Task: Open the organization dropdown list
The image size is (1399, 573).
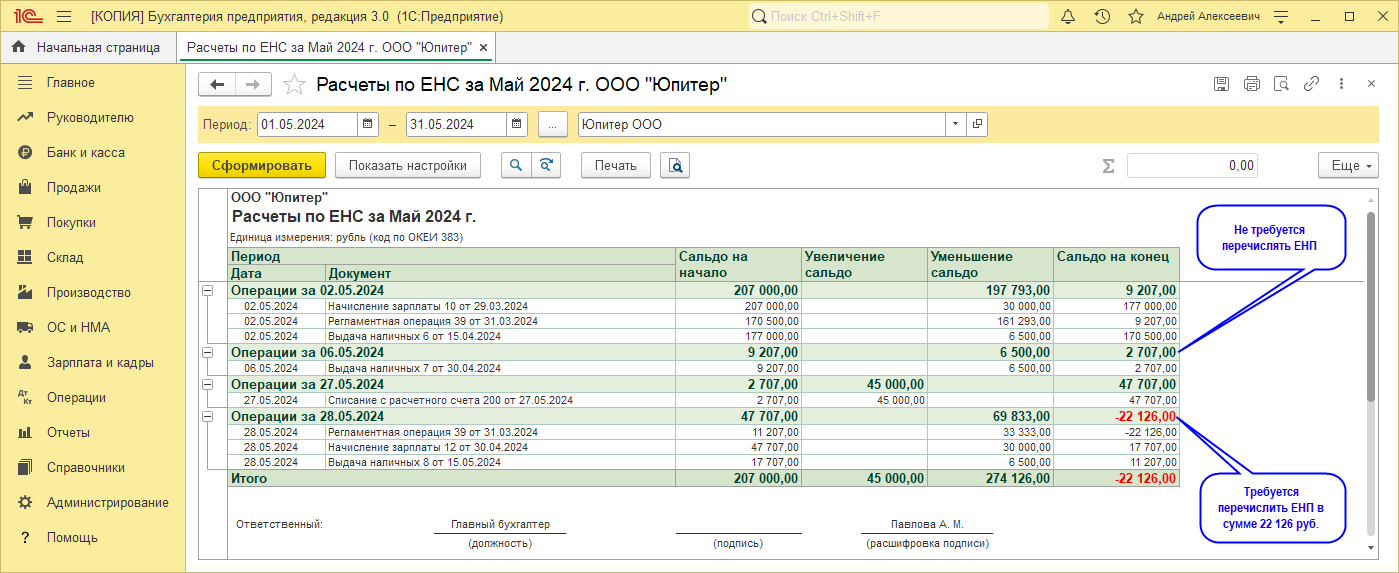Action: pos(955,124)
